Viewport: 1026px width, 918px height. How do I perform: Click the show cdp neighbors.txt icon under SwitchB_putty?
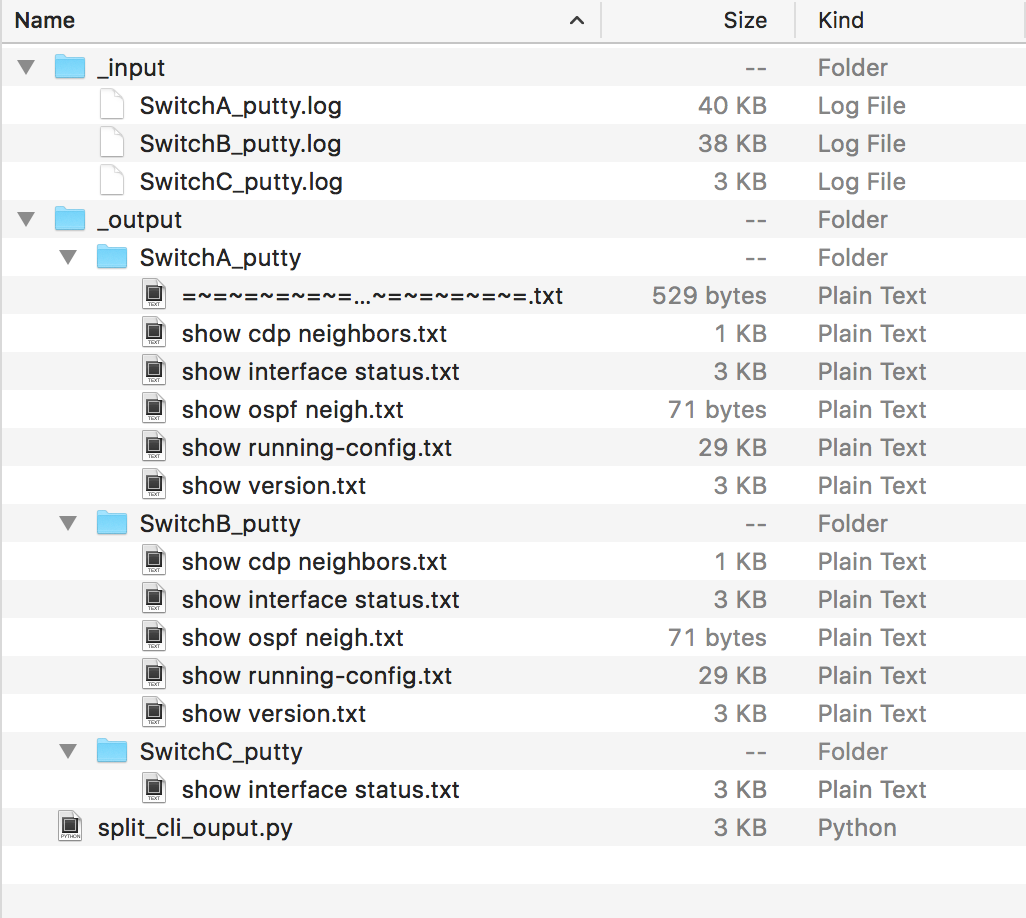click(x=154, y=561)
